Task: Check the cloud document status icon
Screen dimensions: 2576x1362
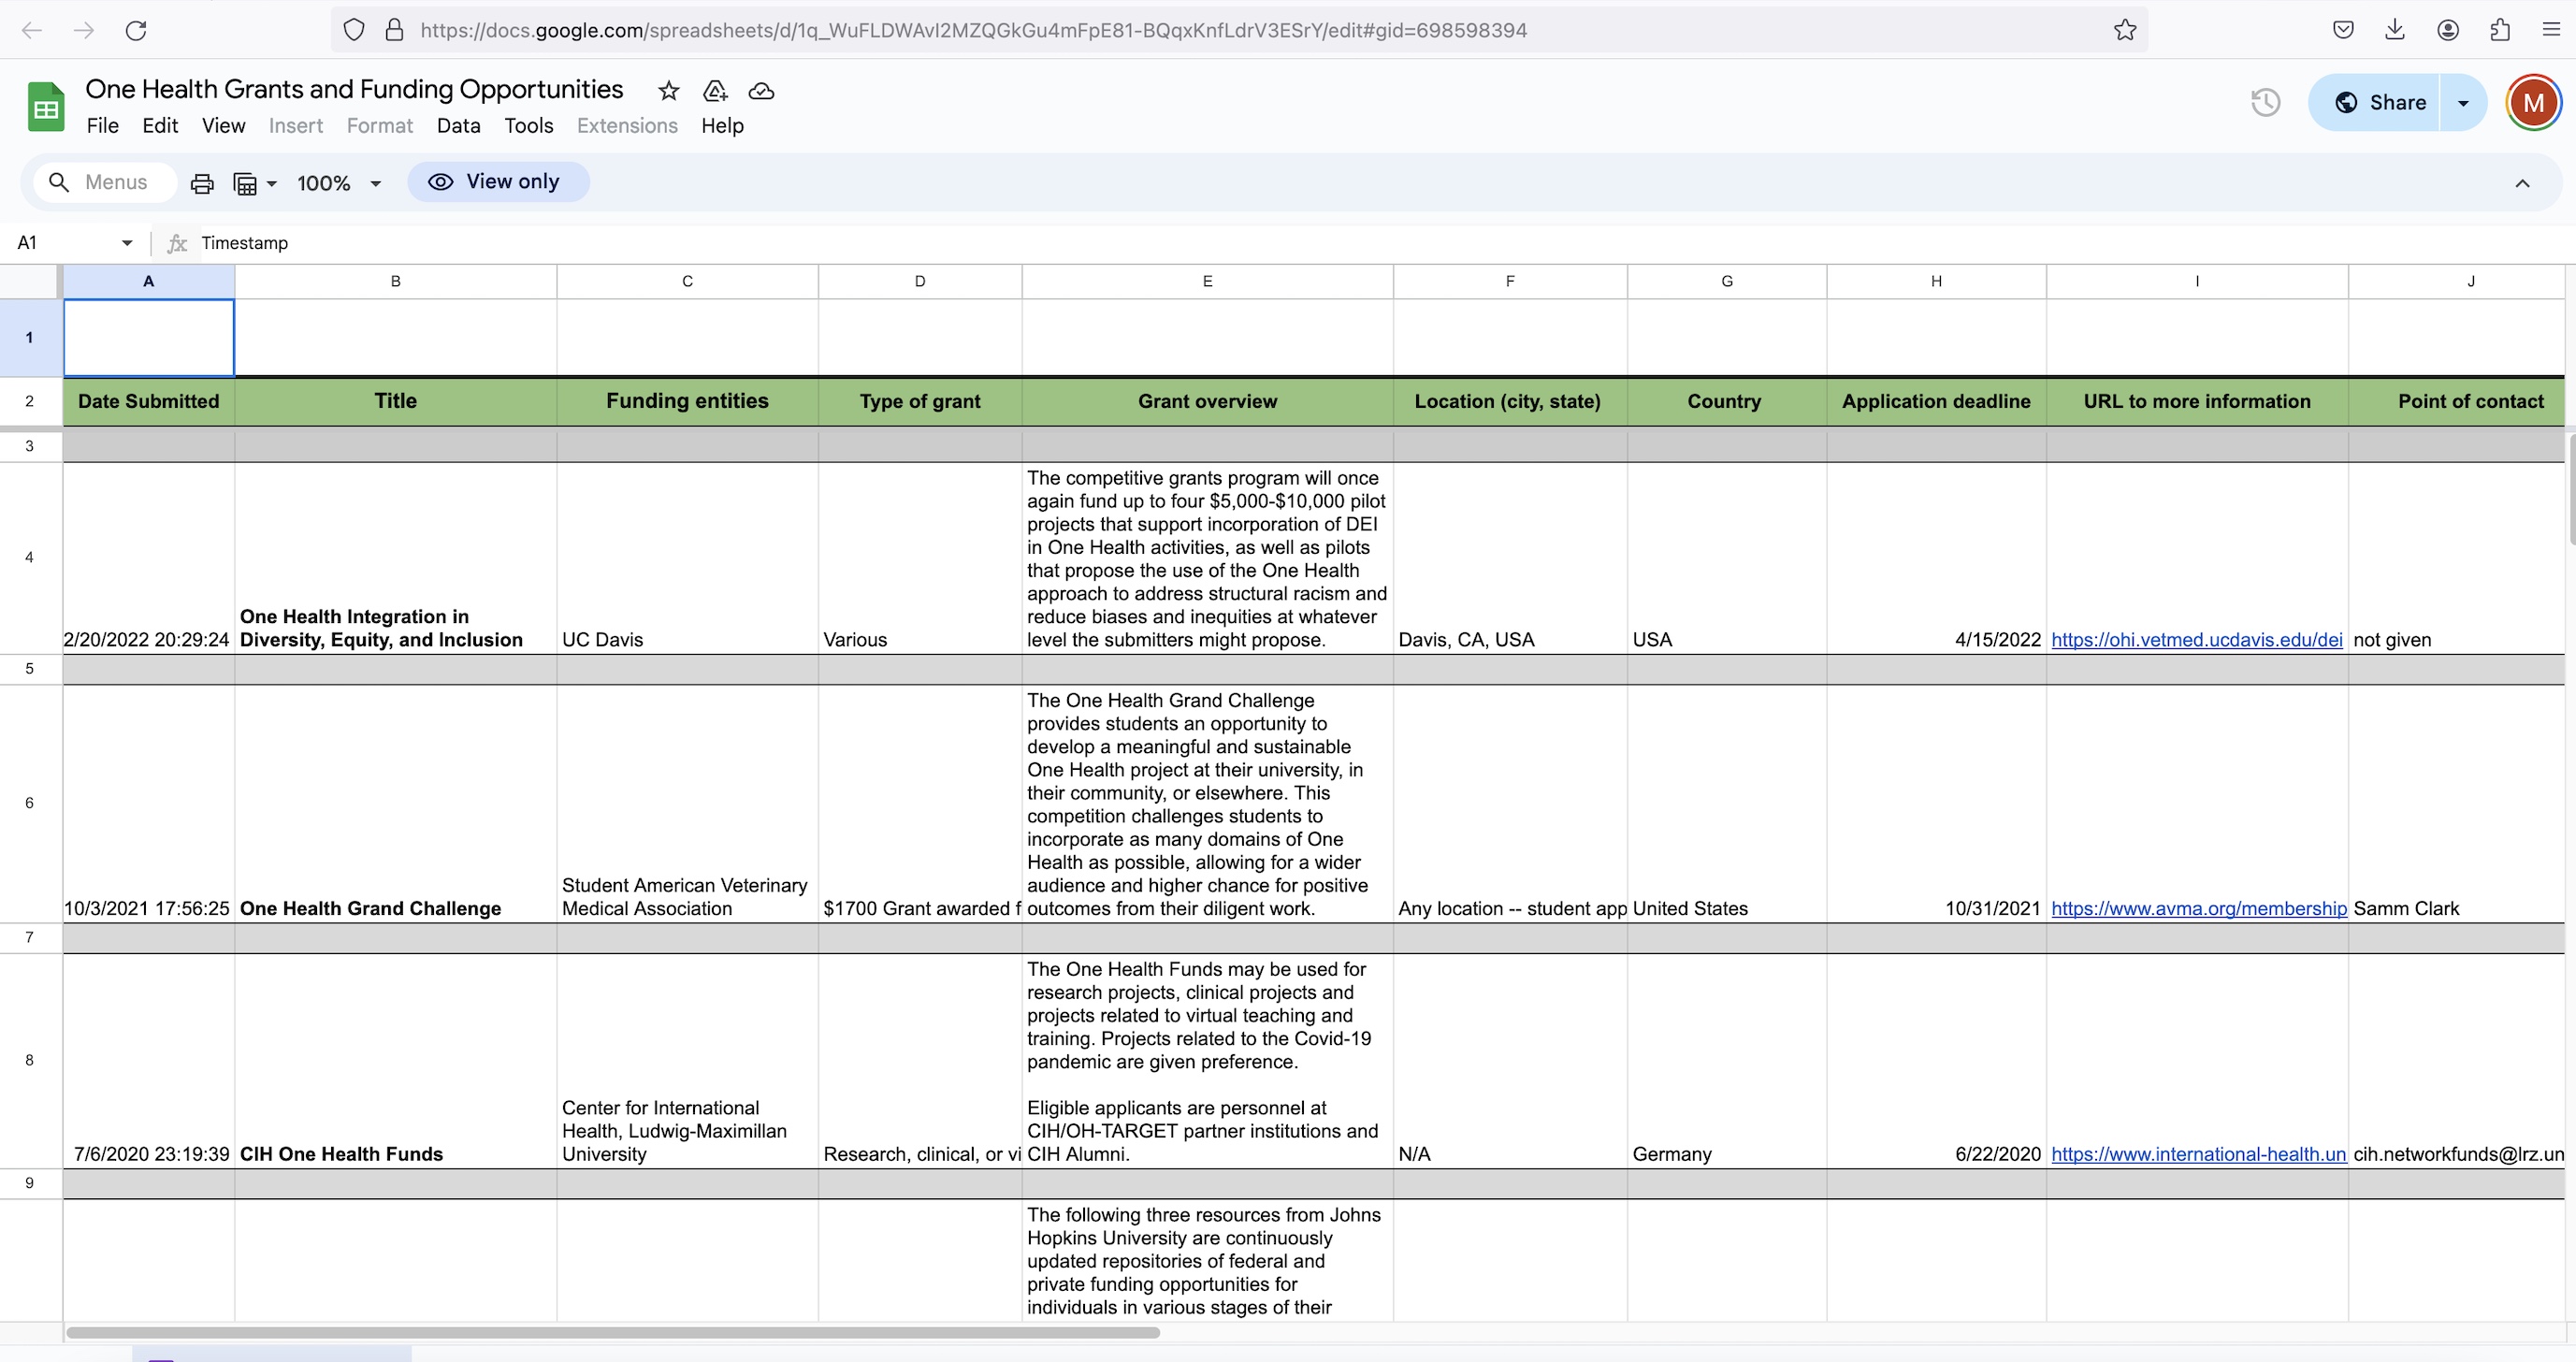Action: pos(761,91)
